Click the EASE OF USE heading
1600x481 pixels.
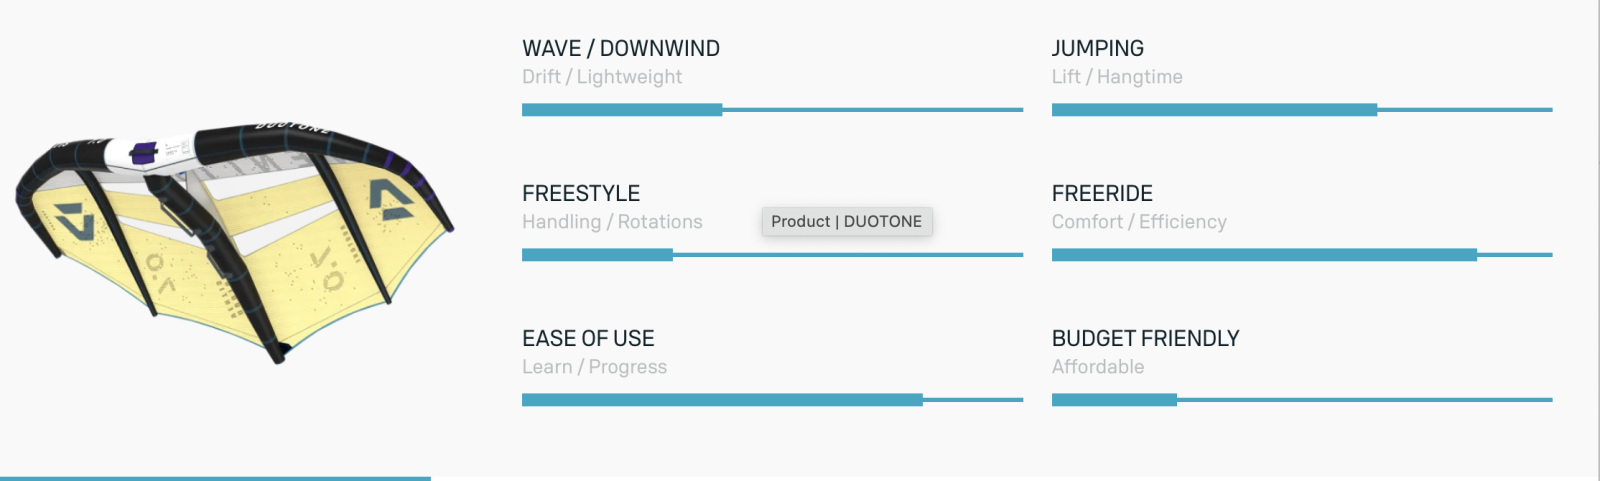[588, 338]
